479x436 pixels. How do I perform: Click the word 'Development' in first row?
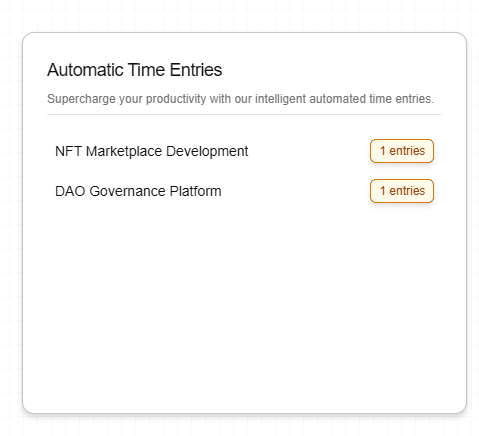(x=207, y=151)
